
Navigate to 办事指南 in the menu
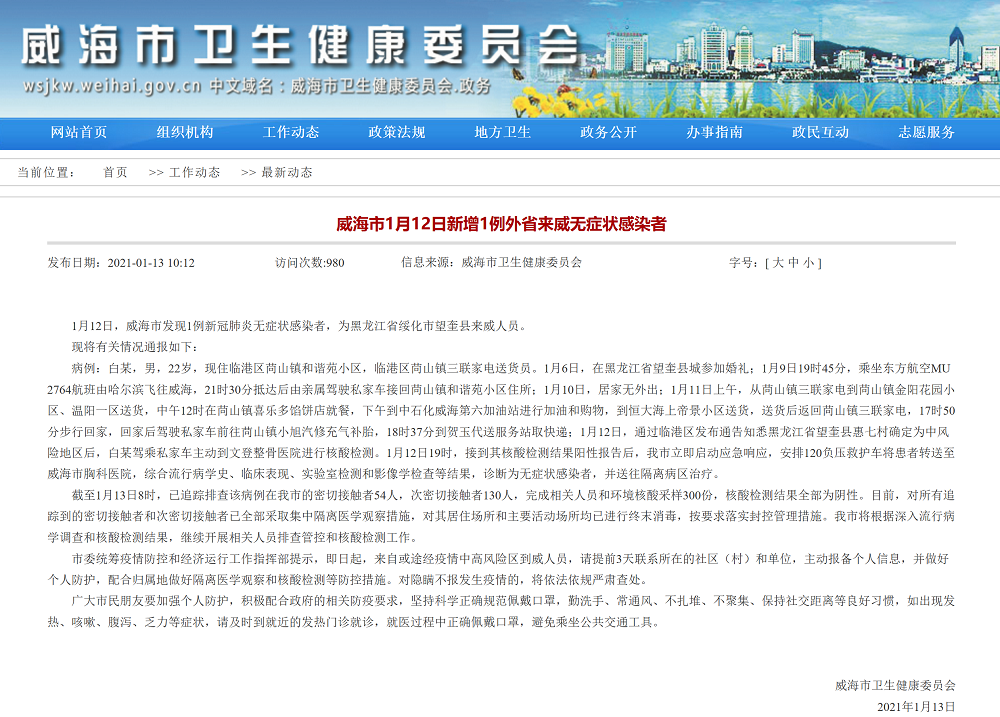(x=715, y=132)
